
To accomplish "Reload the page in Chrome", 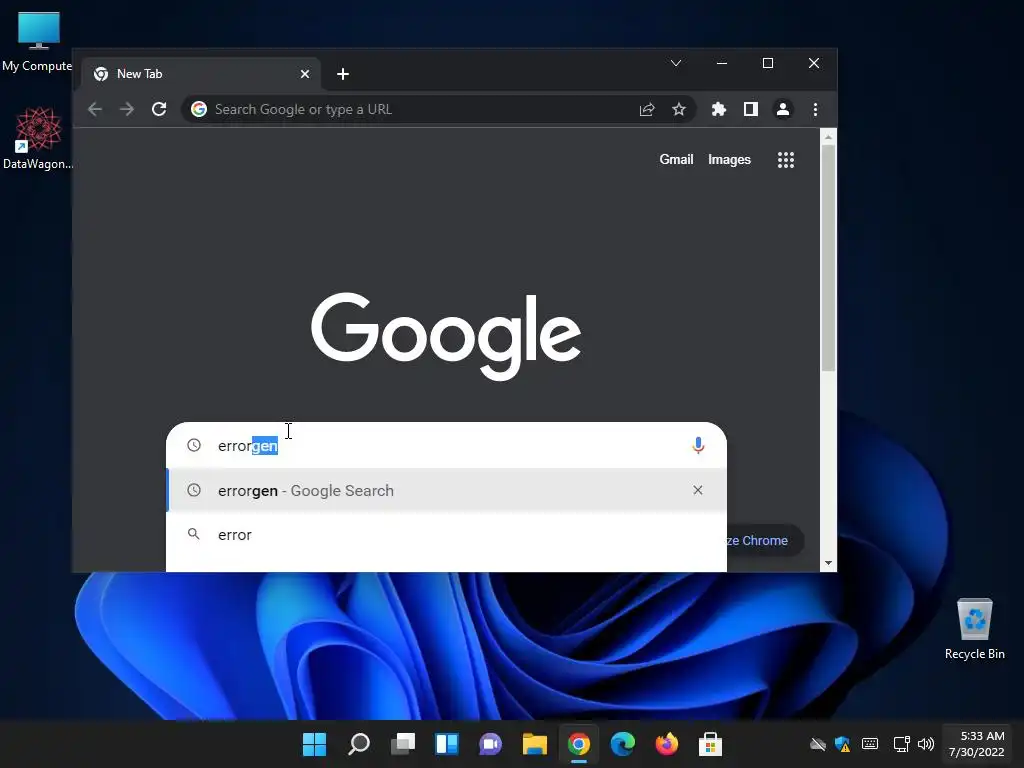I will (x=159, y=109).
